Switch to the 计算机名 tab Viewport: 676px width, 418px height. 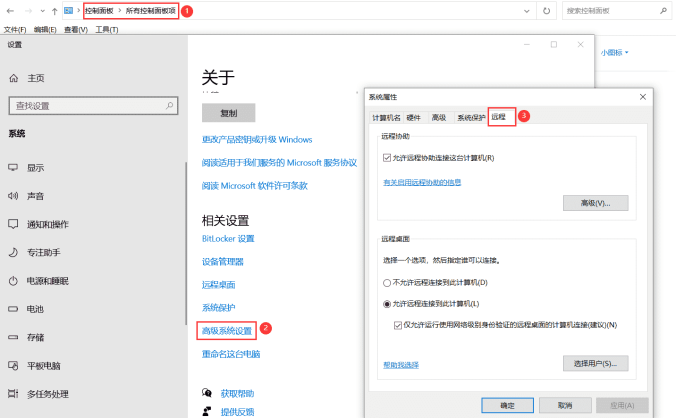coord(386,118)
